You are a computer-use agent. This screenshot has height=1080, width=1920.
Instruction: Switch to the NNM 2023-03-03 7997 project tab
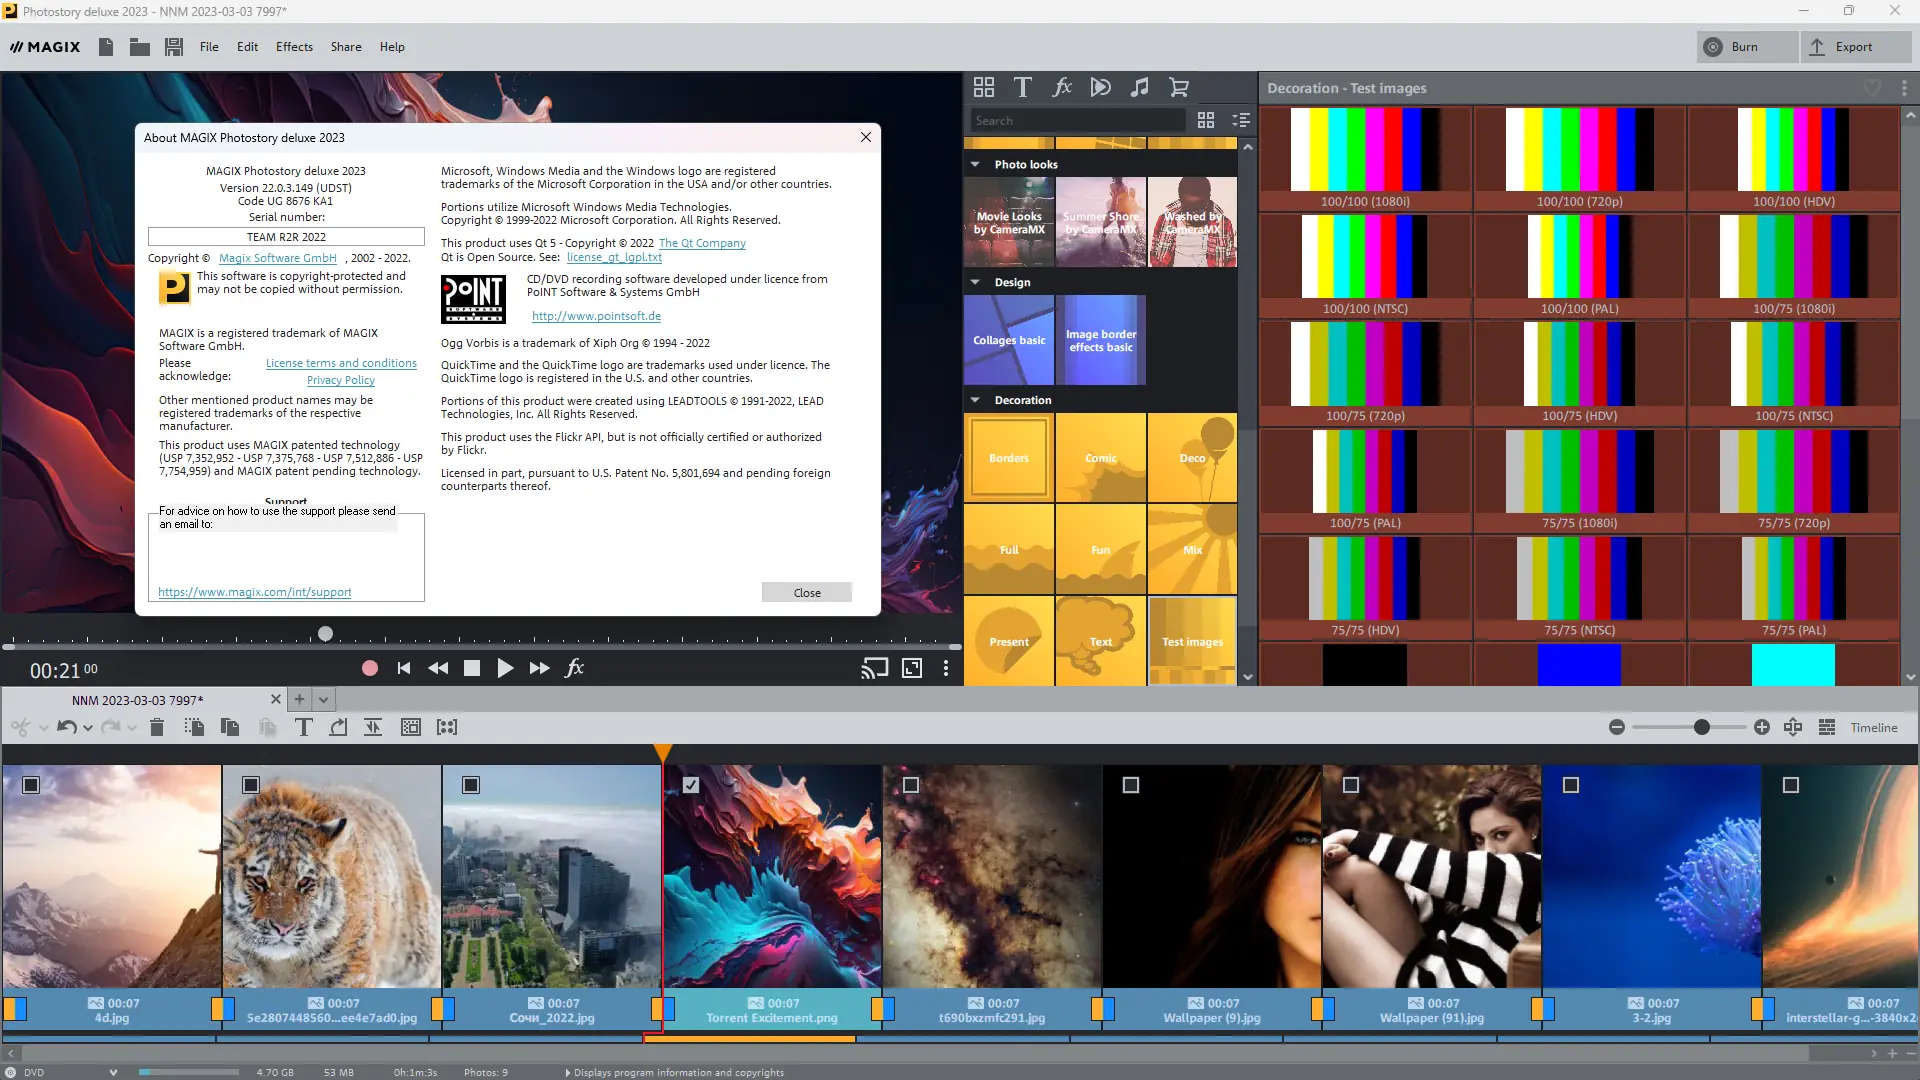coord(137,699)
